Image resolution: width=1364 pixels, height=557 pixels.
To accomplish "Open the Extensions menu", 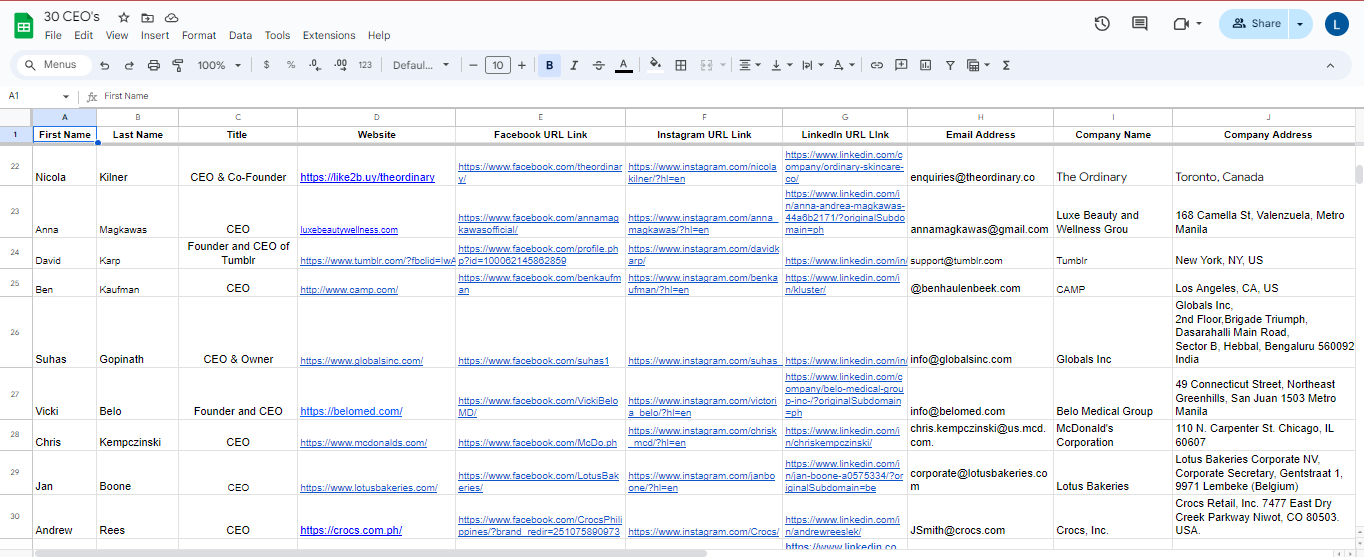I will [329, 35].
